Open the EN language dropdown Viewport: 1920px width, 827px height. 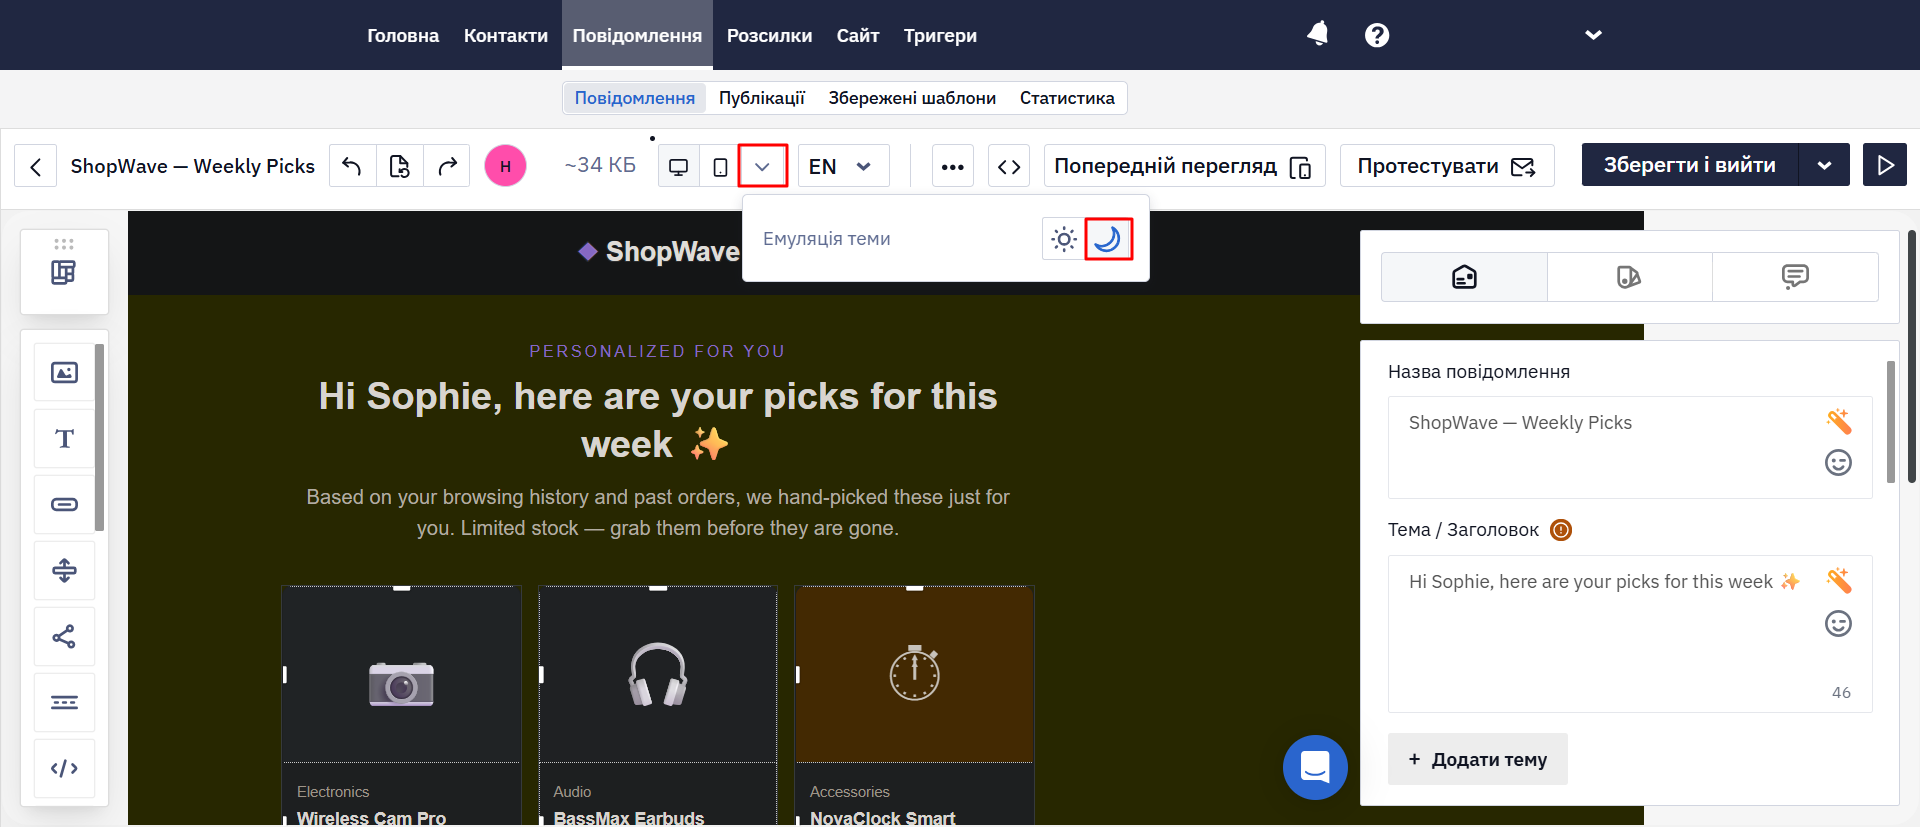[x=843, y=166]
